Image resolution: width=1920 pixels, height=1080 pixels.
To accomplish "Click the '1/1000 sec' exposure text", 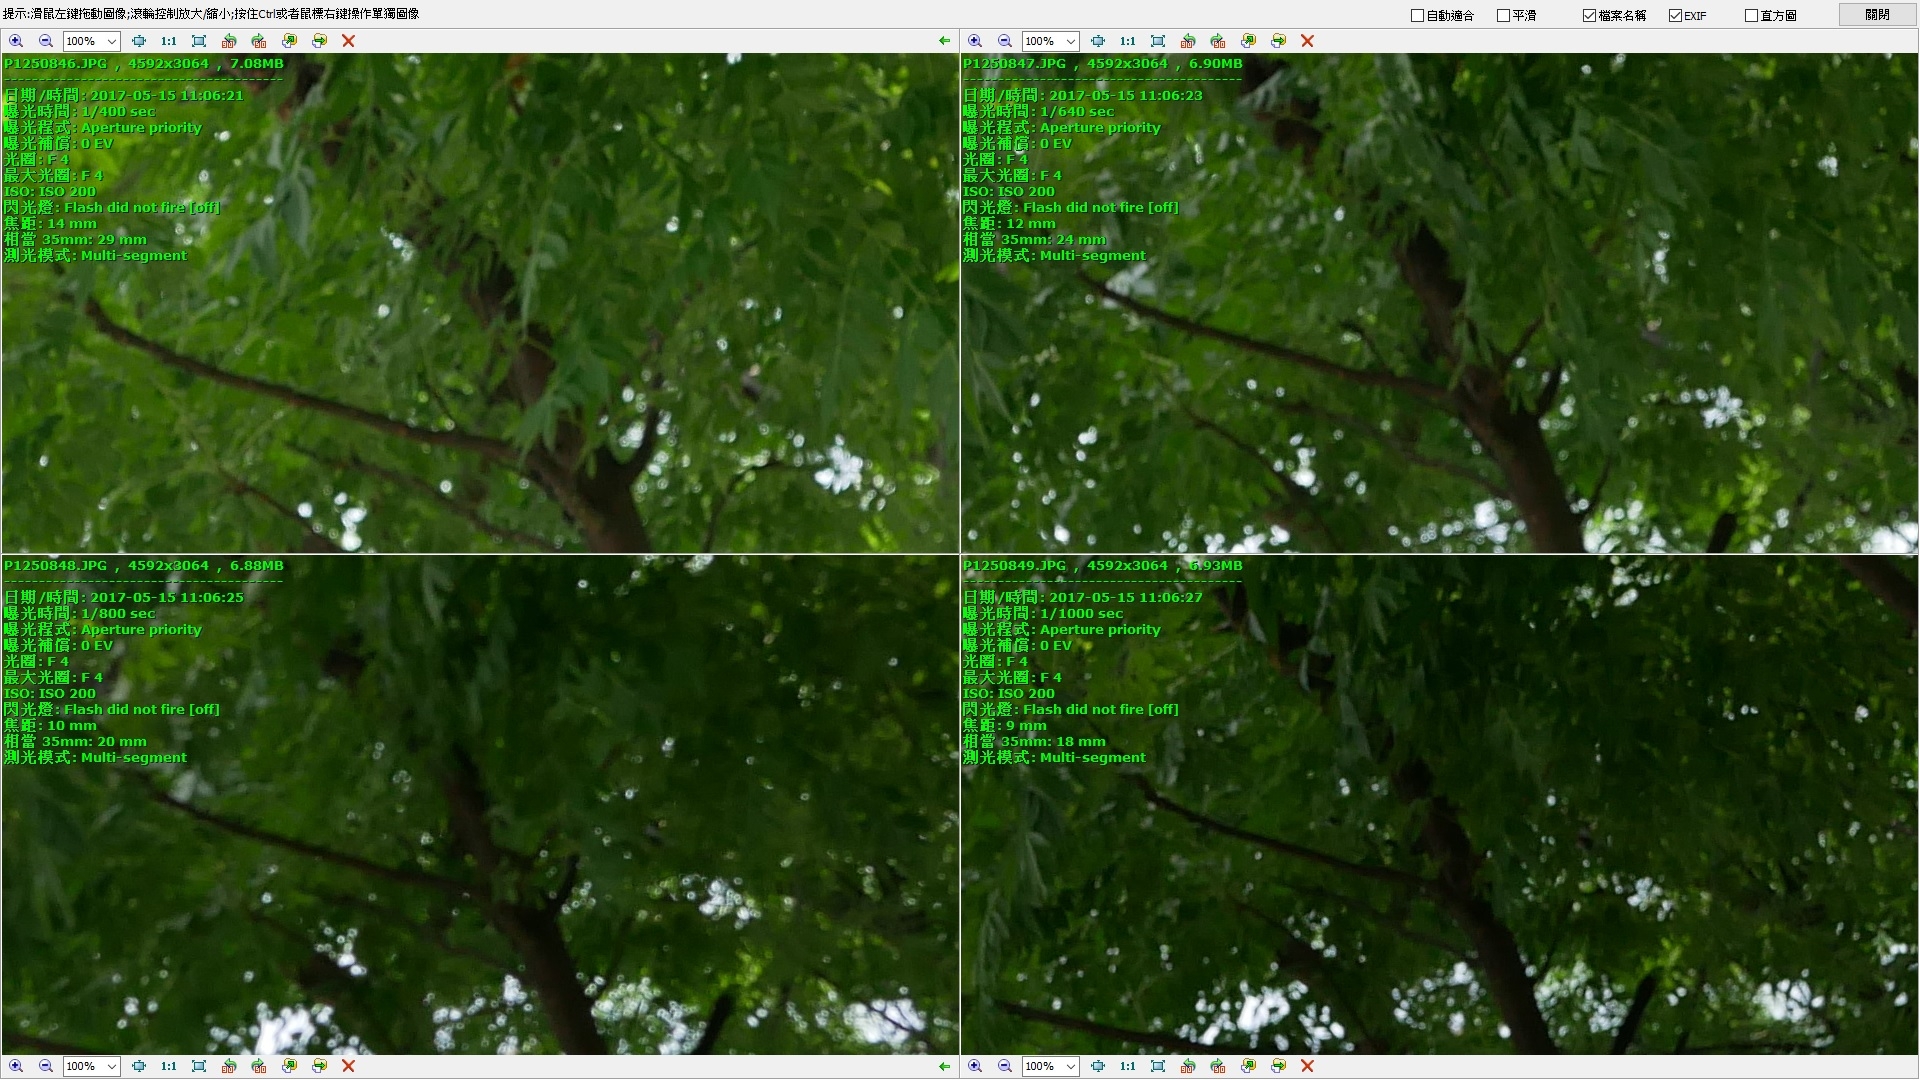I will pos(1081,614).
